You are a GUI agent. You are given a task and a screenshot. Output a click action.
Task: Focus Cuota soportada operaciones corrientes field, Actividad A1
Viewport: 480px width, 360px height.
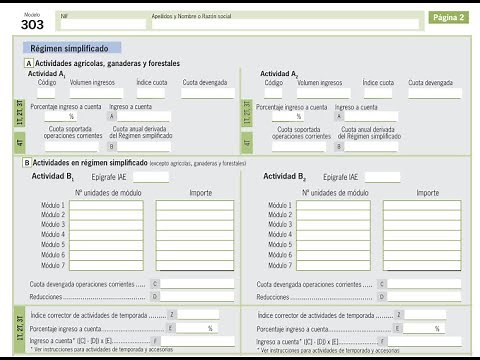[72, 146]
